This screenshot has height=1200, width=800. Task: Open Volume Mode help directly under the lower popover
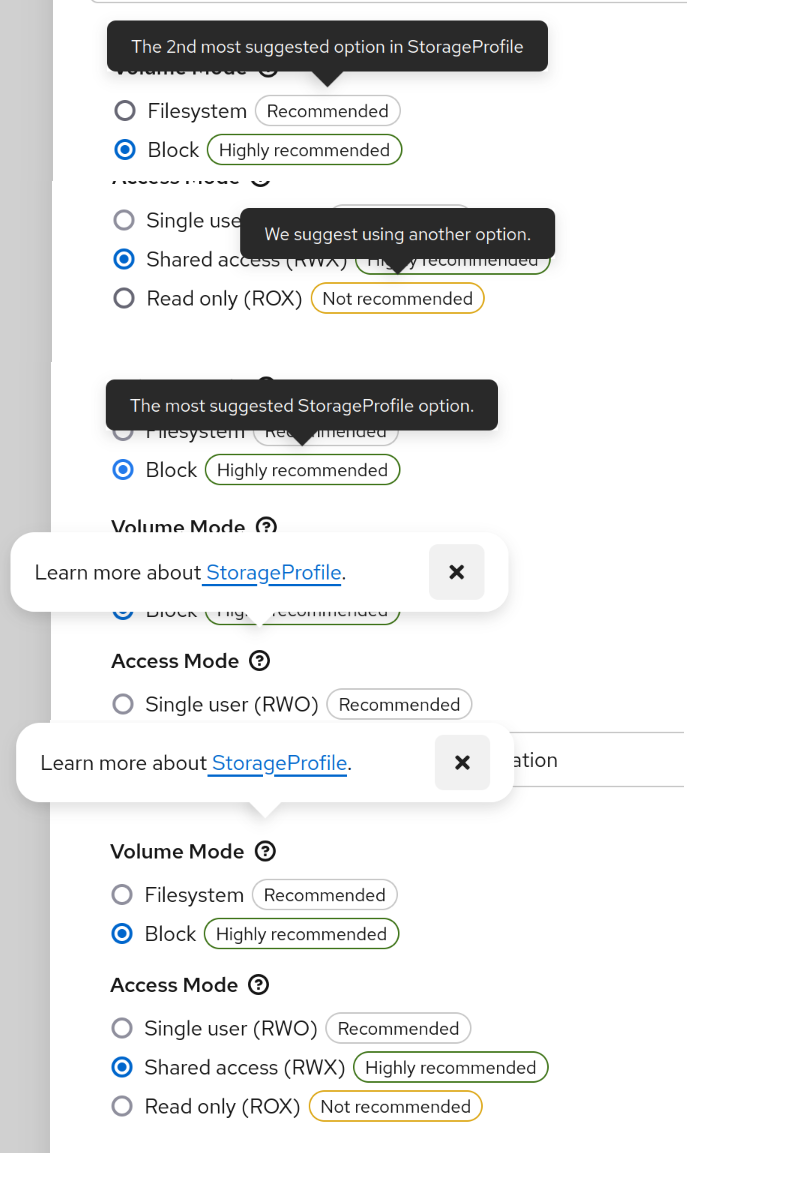point(265,851)
